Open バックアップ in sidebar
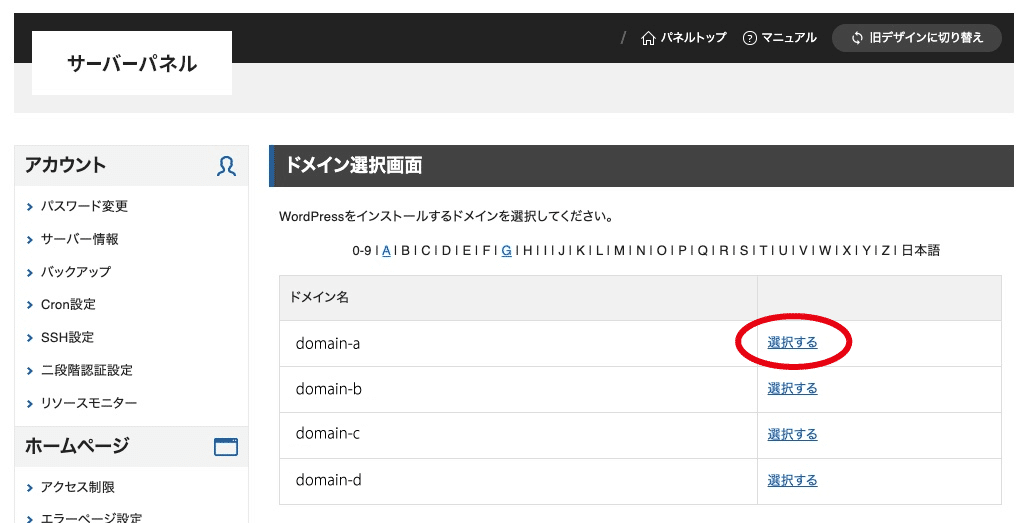The image size is (1017, 523). [x=76, y=272]
